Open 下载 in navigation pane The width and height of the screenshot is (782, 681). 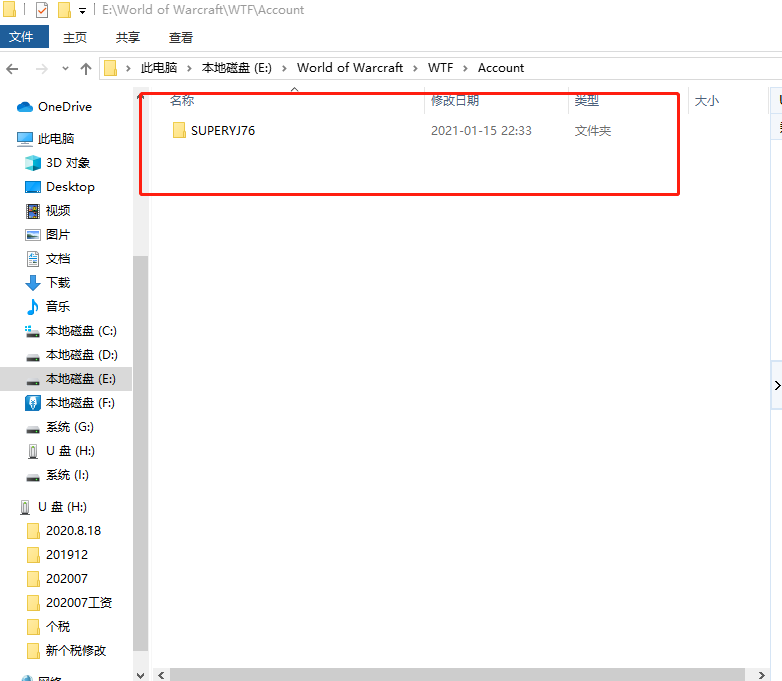click(58, 282)
